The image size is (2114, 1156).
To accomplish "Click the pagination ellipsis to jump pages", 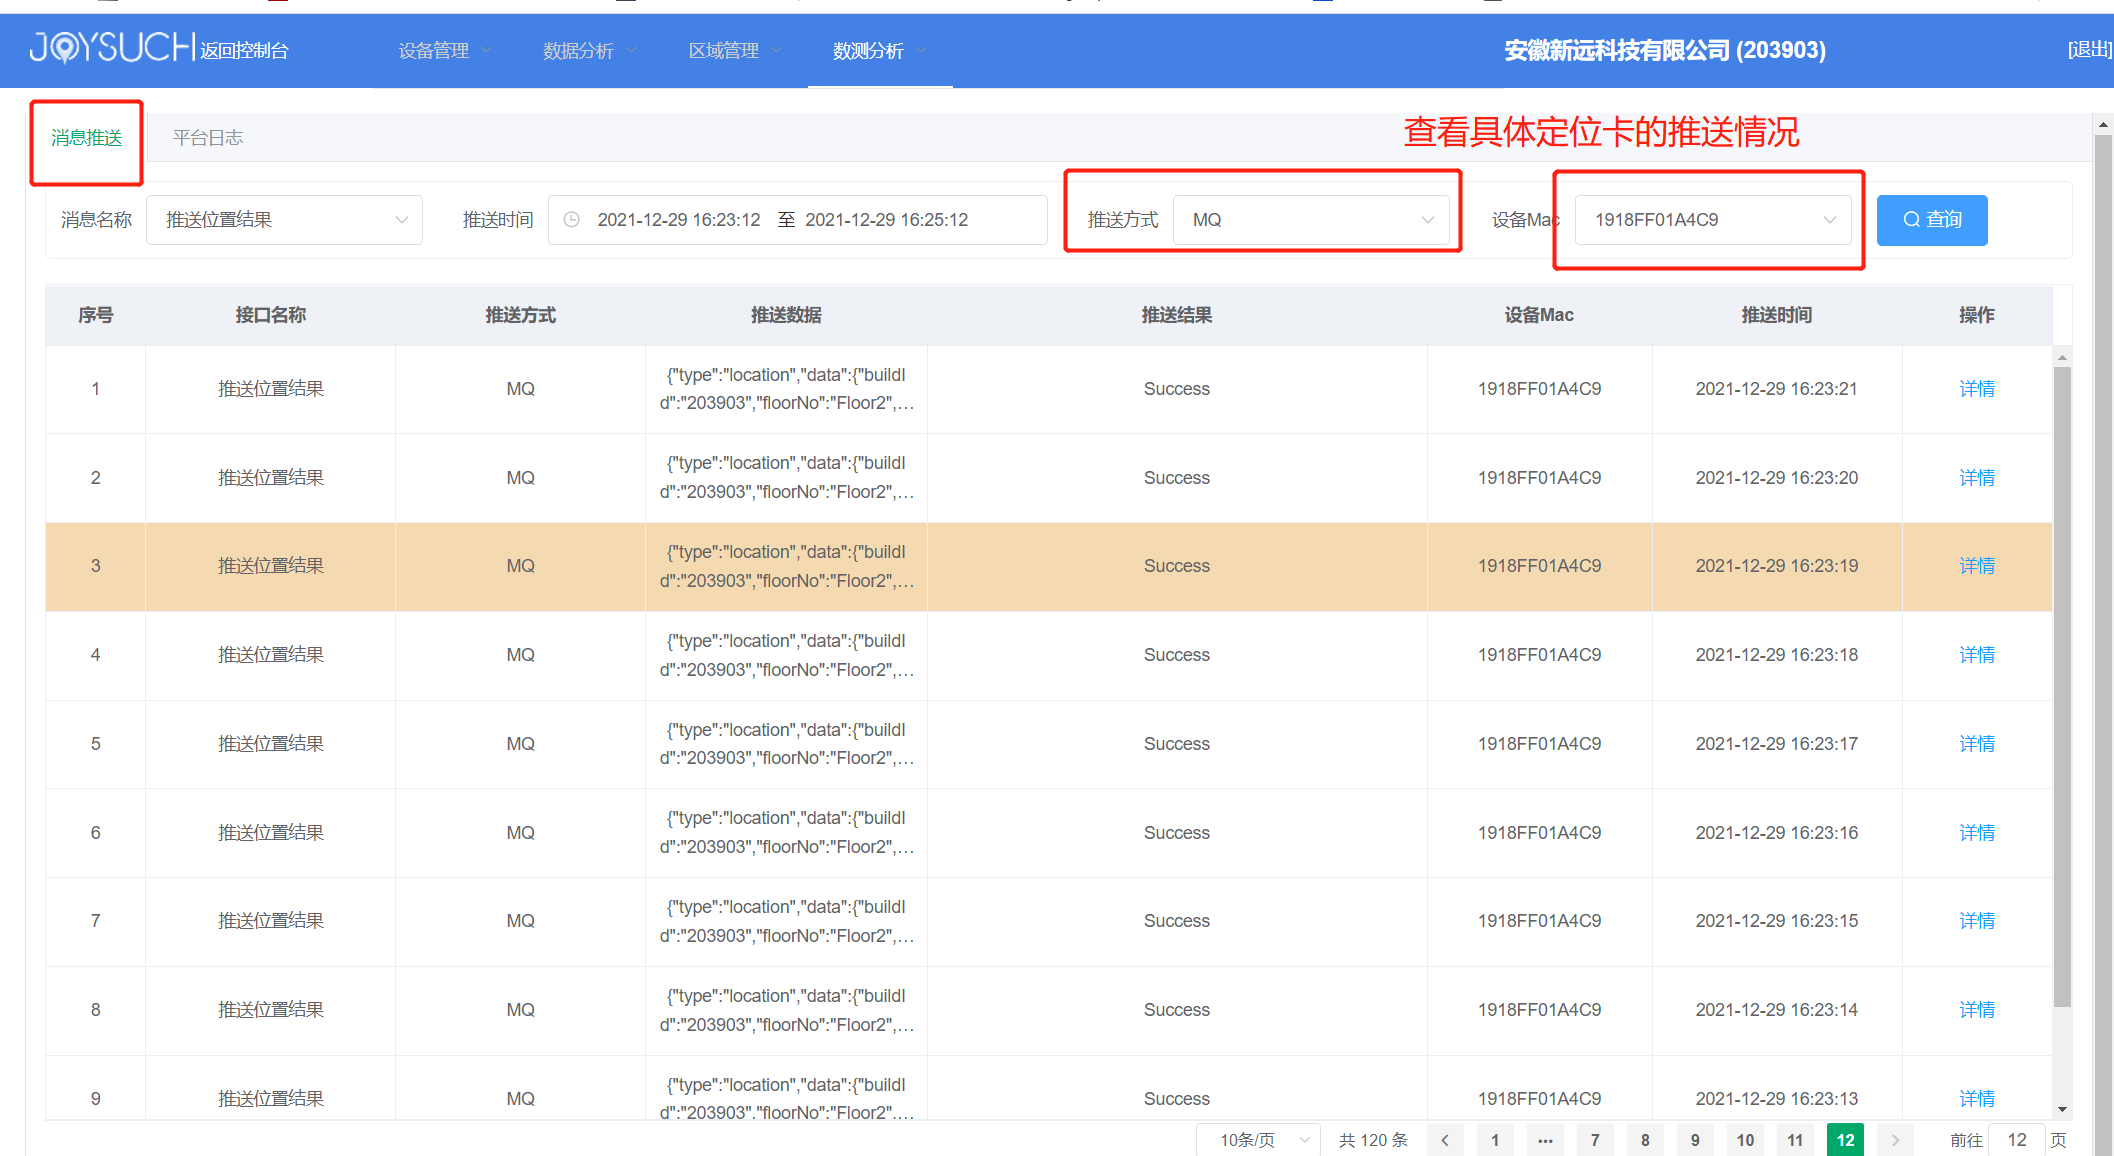I will (x=1545, y=1140).
